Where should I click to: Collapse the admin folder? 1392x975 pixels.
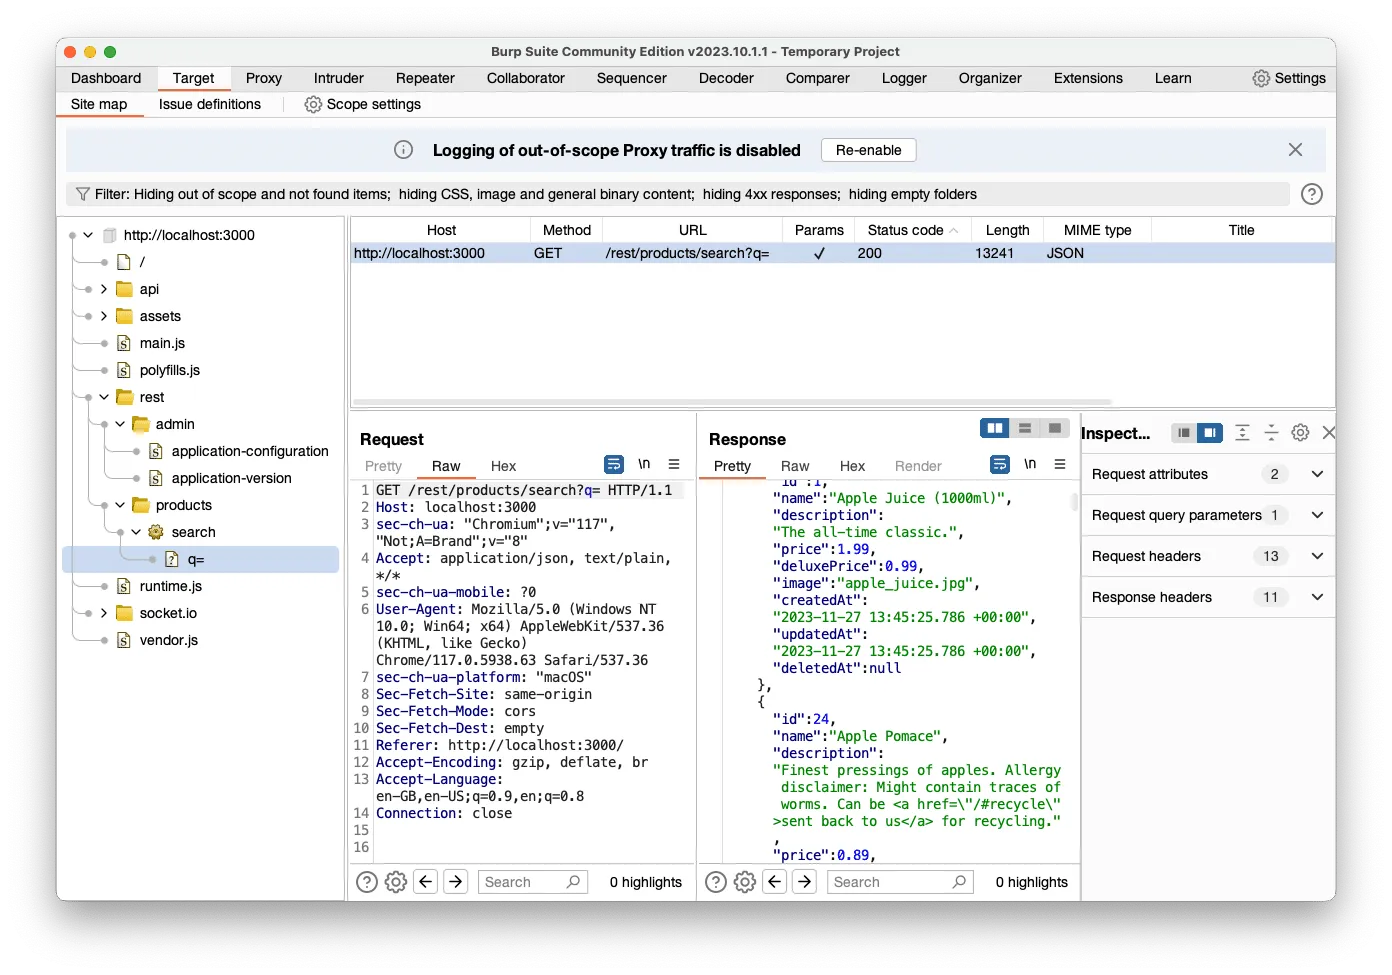pos(120,424)
